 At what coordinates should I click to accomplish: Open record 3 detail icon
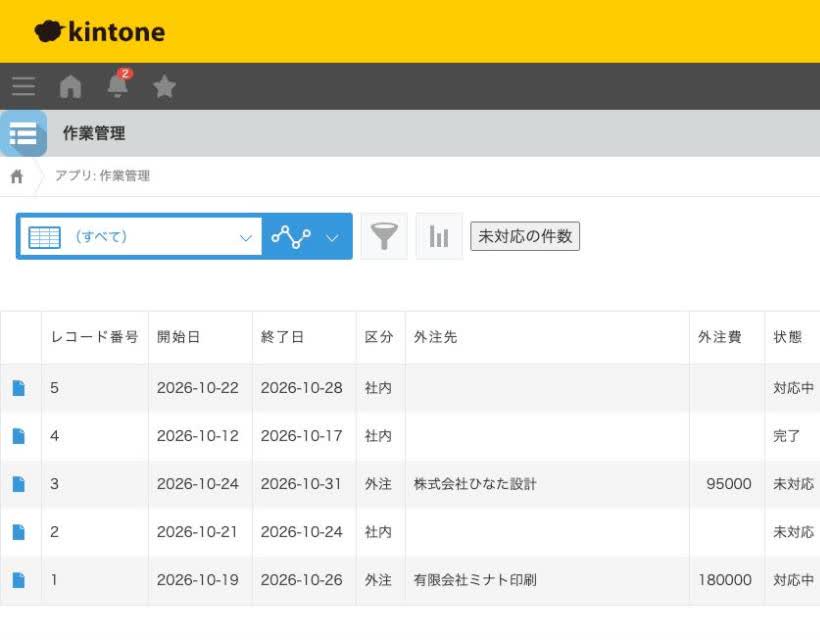(x=19, y=484)
